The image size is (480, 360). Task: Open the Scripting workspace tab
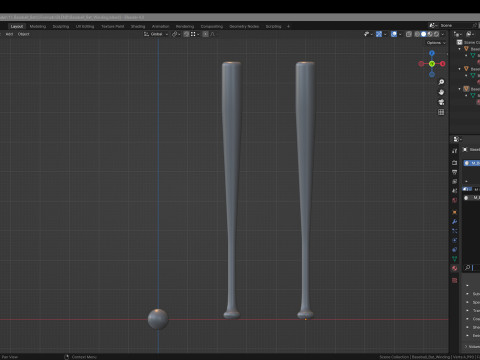point(273,26)
